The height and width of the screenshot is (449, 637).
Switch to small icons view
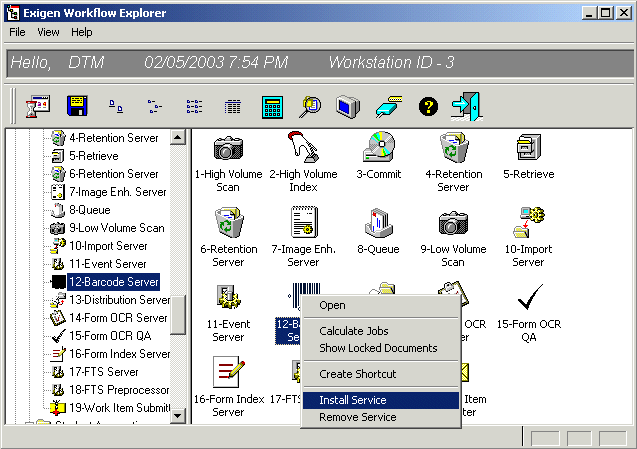pos(155,107)
